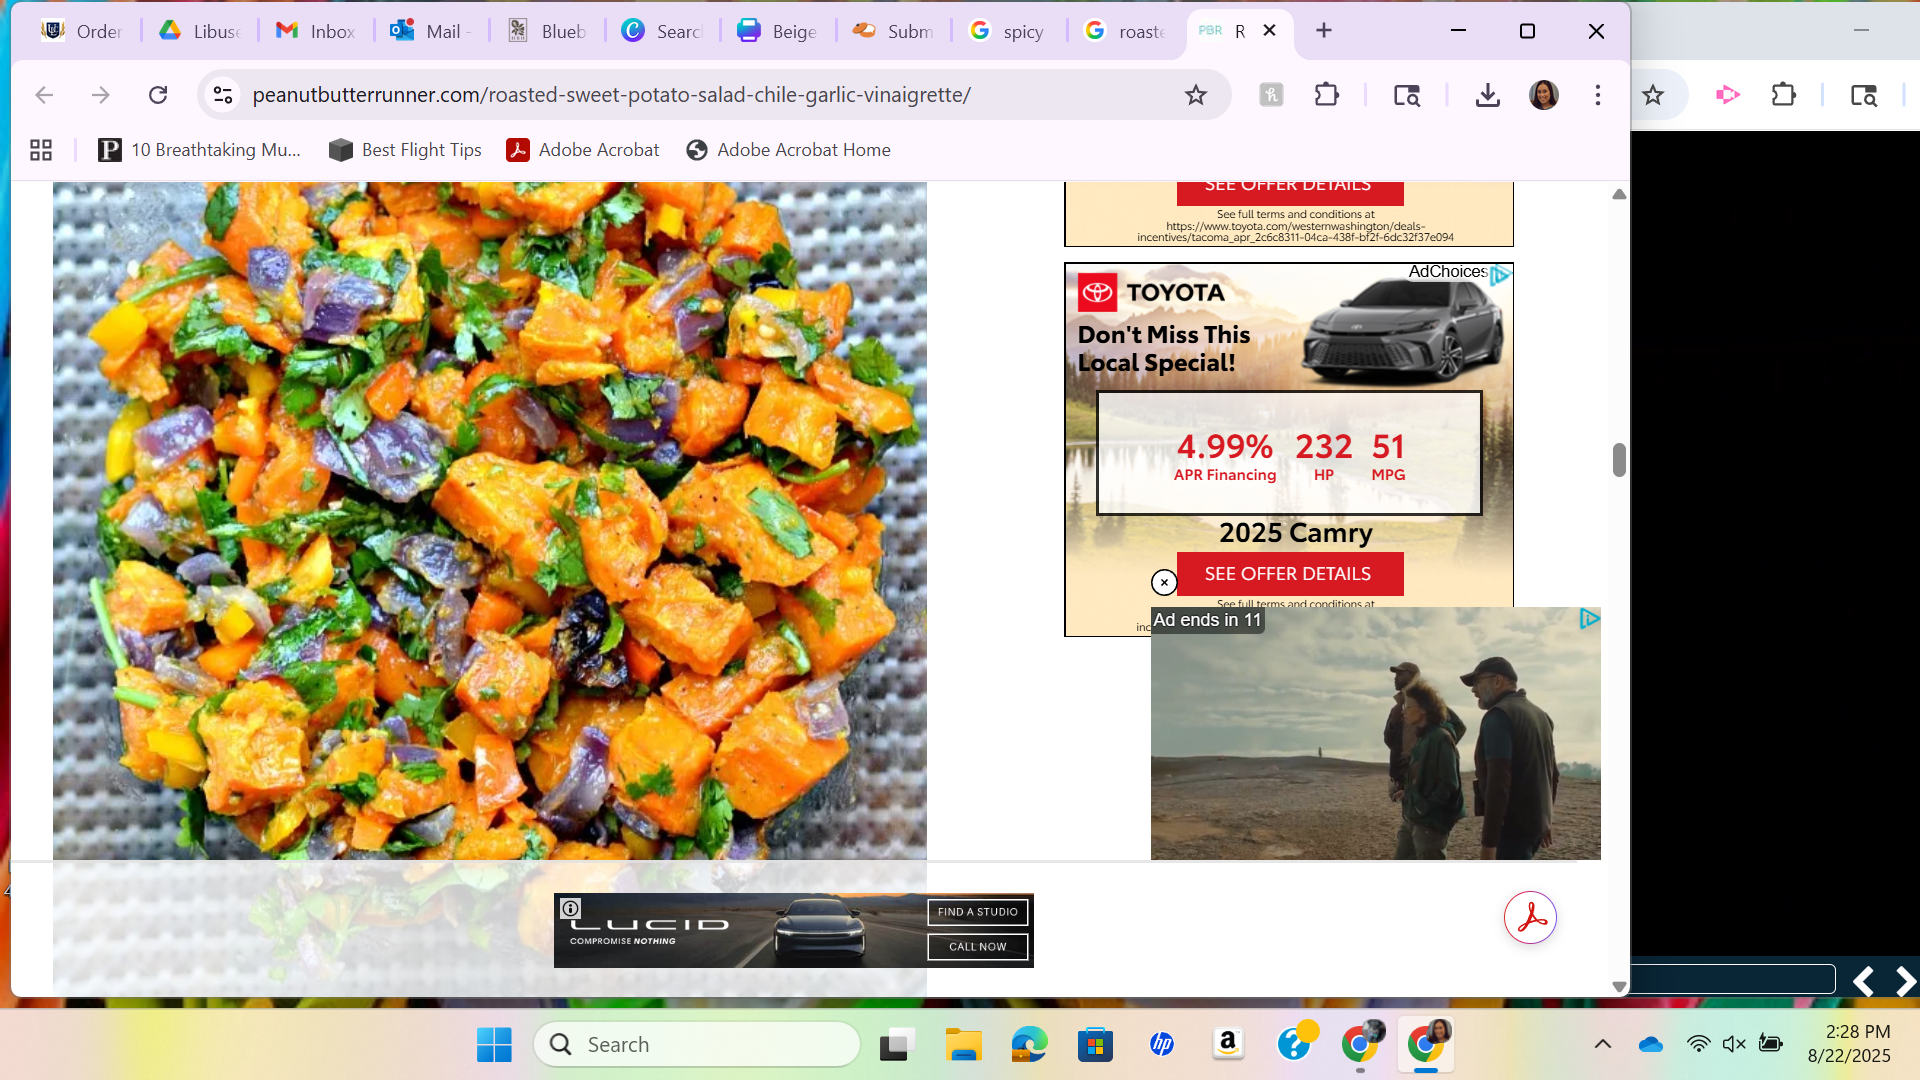1920x1080 pixels.
Task: Close the video ad with X button
Action: click(1164, 582)
